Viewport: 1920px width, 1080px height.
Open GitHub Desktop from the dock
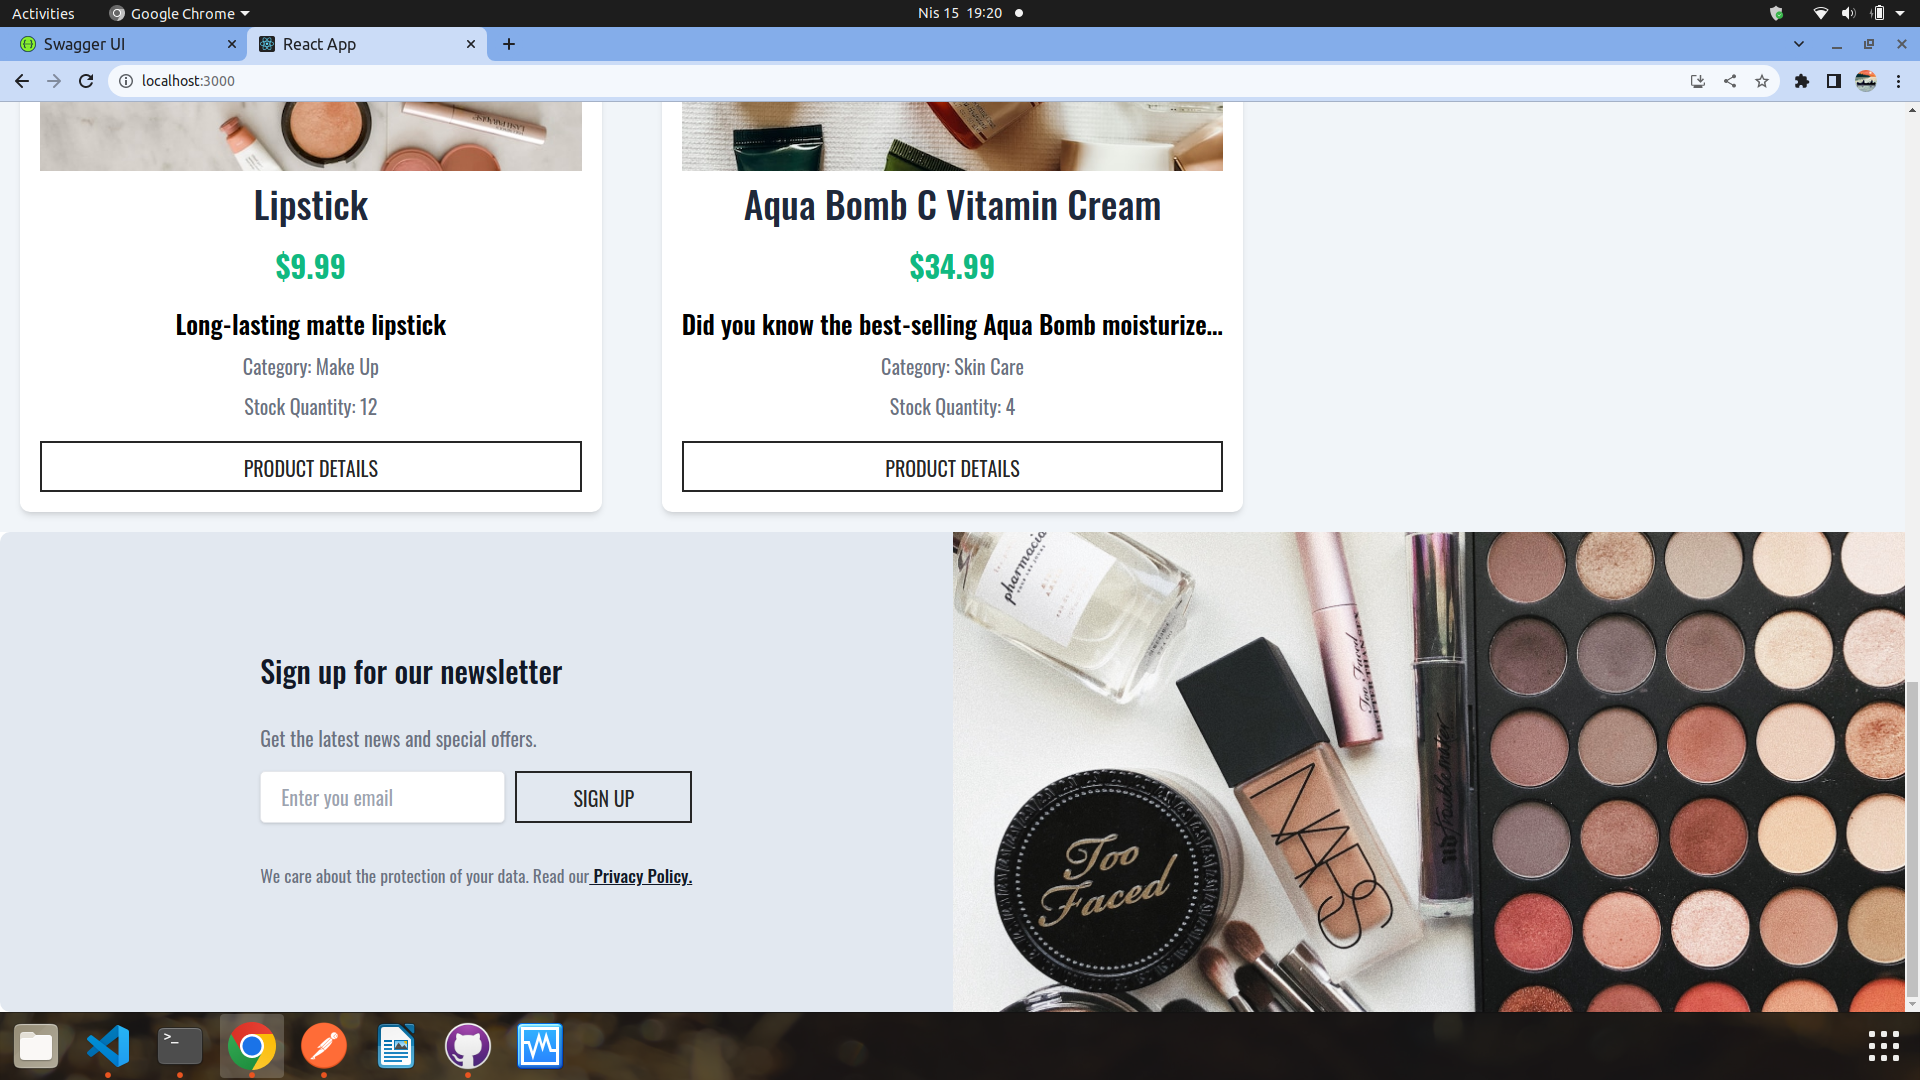coord(467,1047)
